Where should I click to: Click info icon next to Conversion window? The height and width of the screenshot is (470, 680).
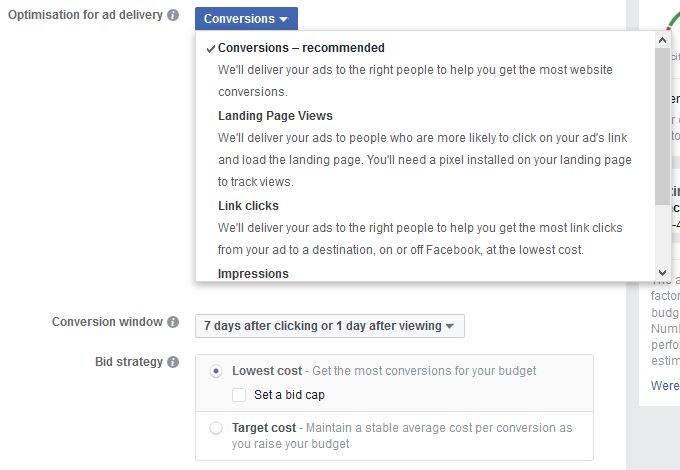coord(173,322)
